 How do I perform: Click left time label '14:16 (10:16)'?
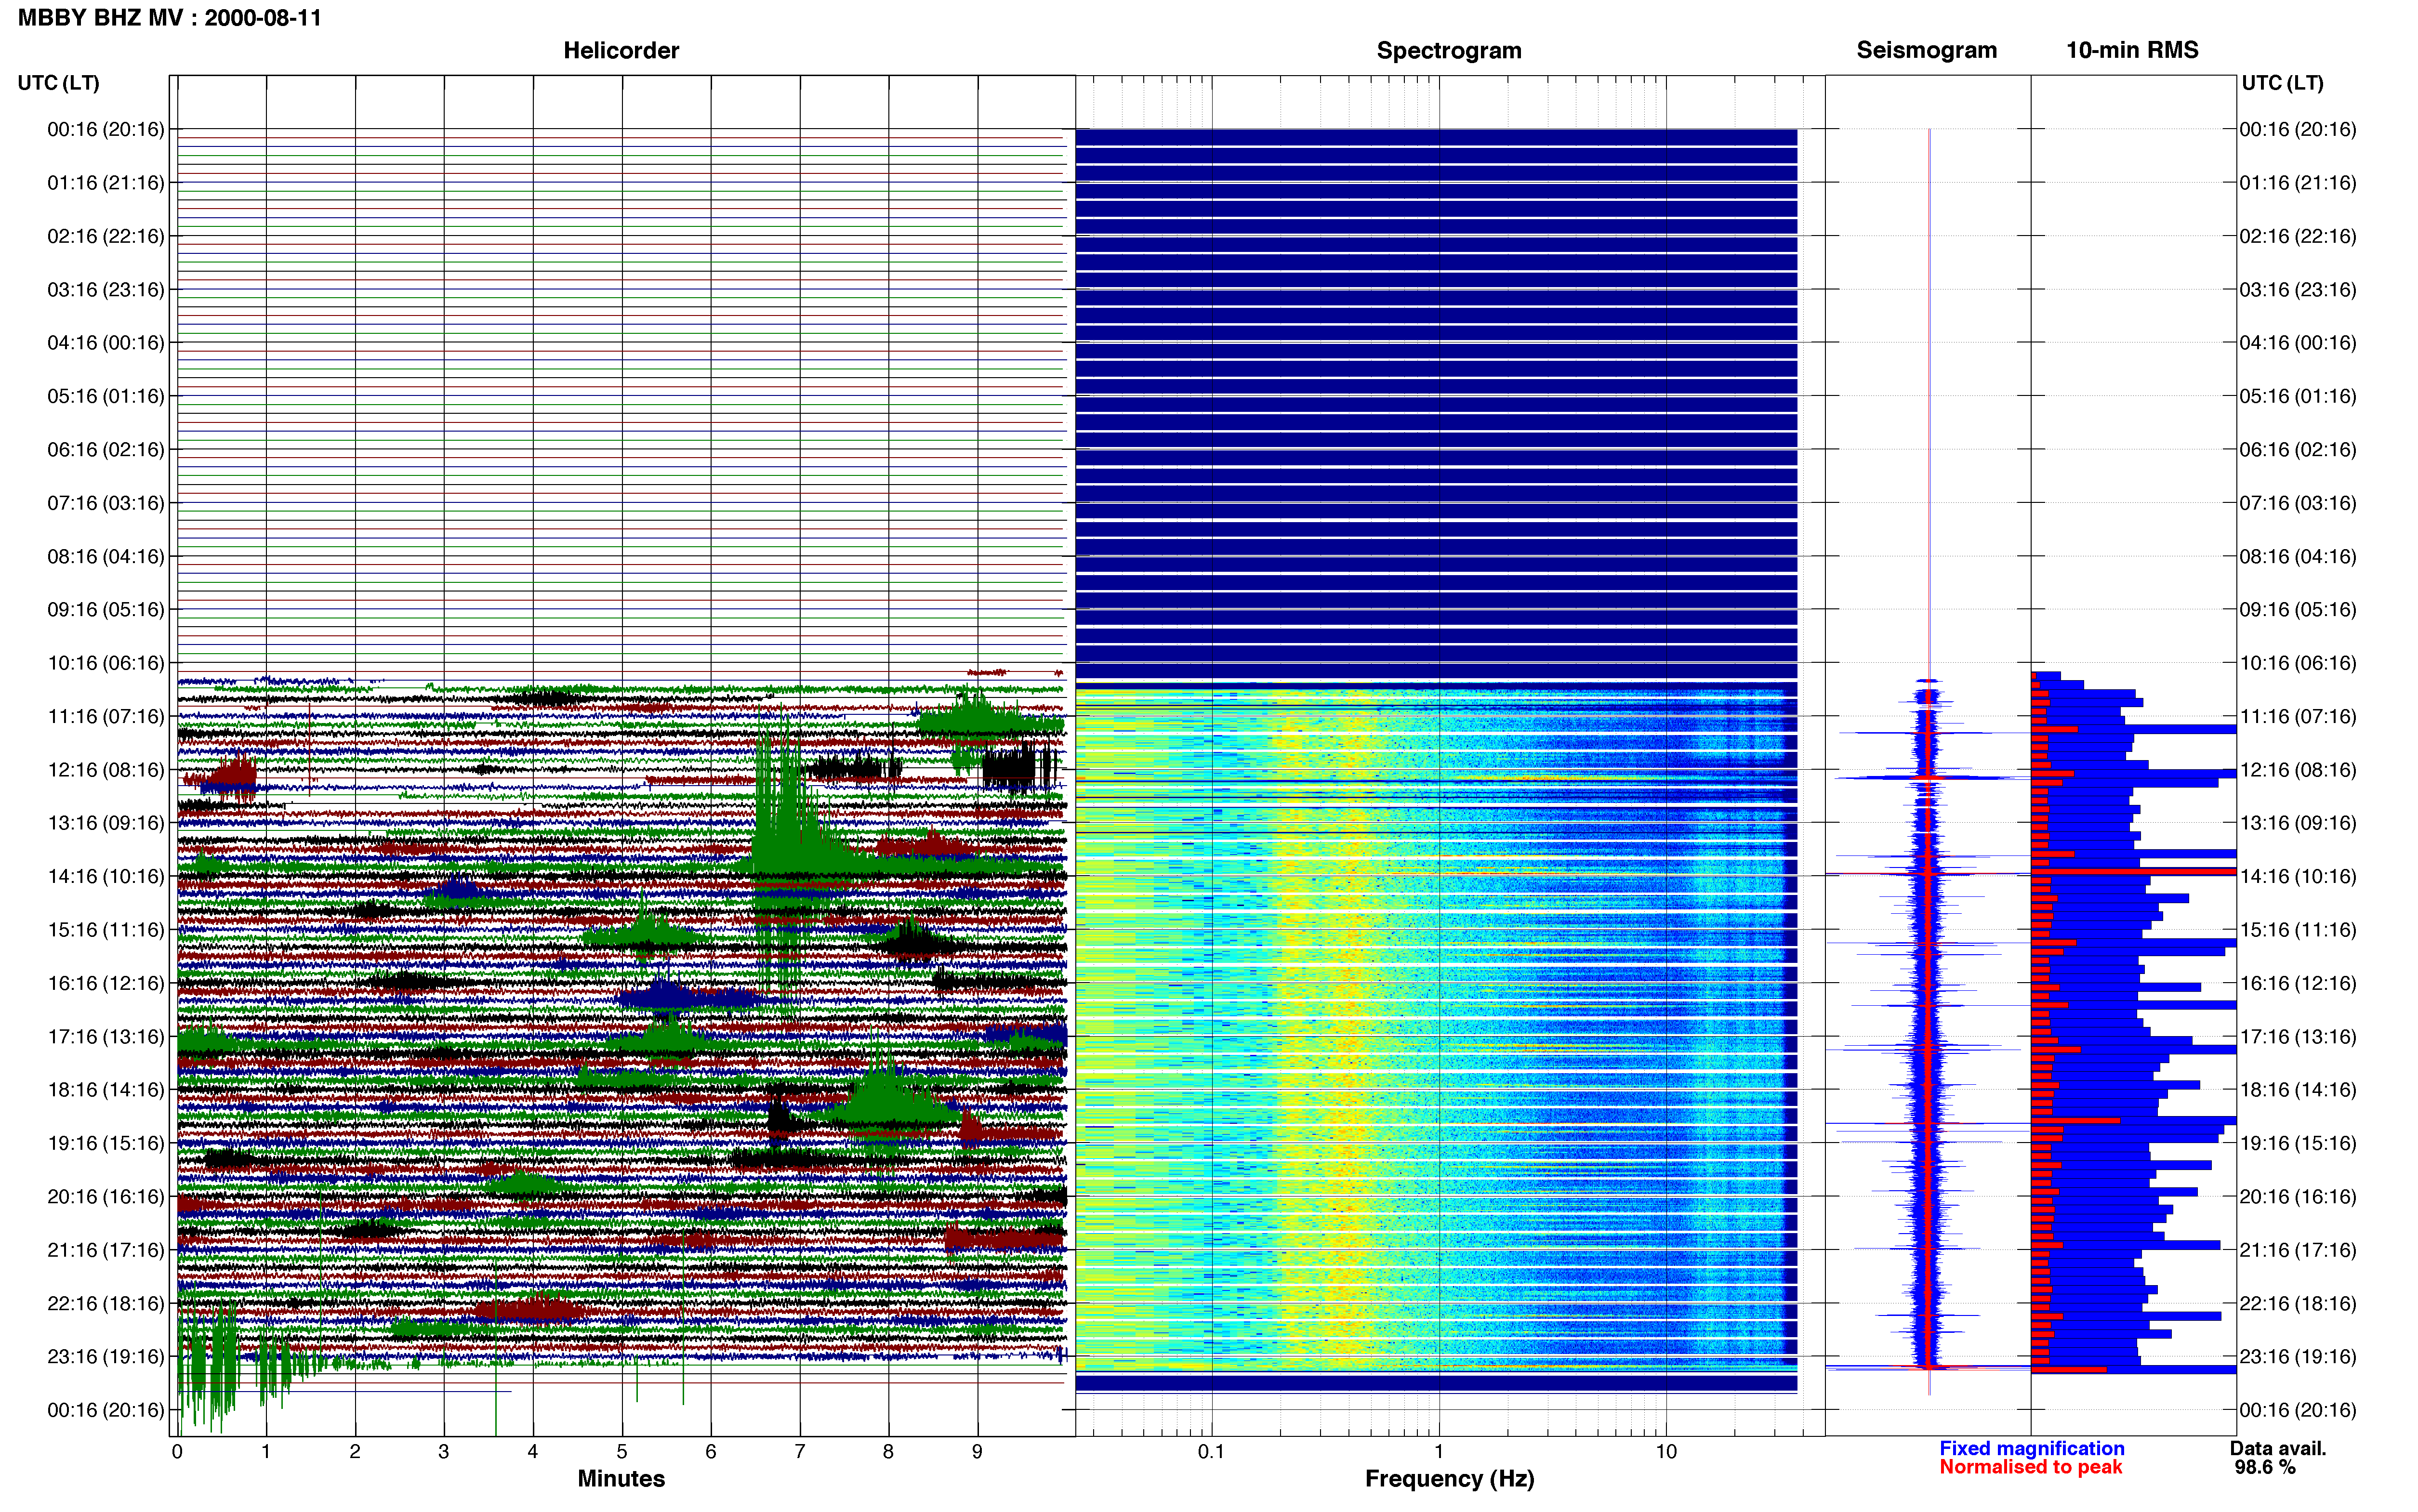click(105, 876)
